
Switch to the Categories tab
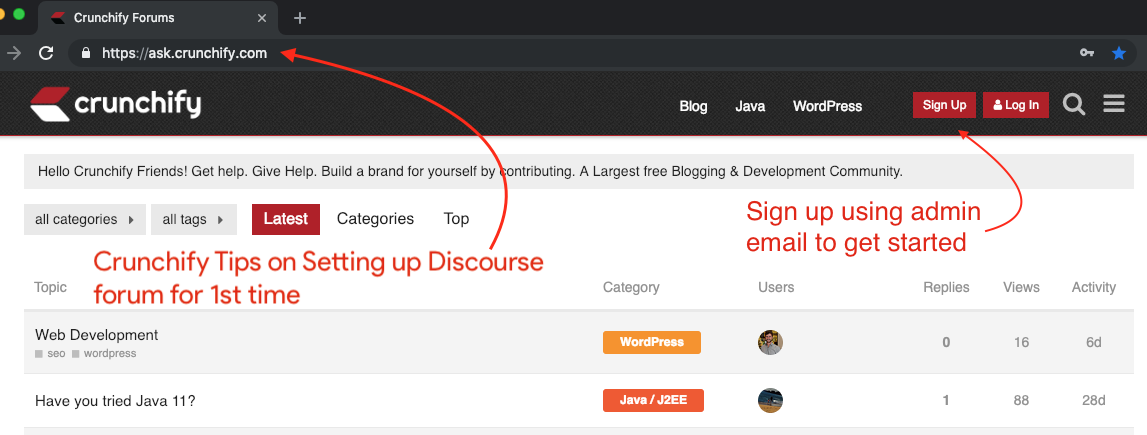tap(375, 219)
